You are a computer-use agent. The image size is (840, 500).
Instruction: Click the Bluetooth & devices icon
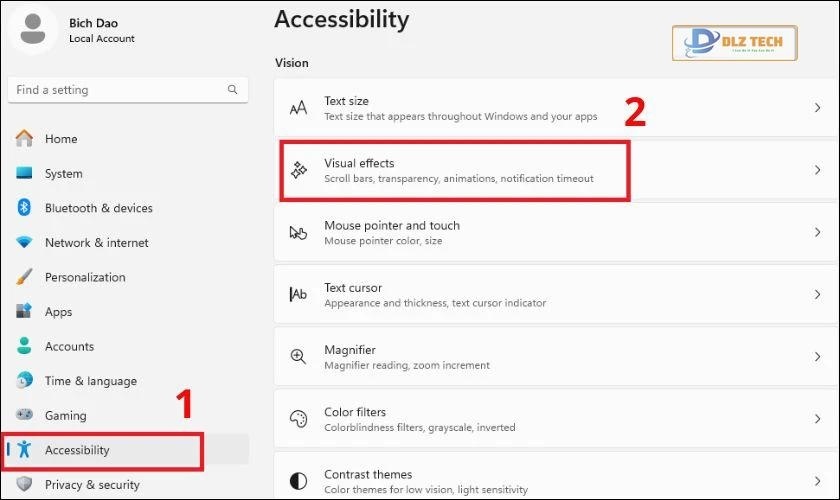(25, 208)
